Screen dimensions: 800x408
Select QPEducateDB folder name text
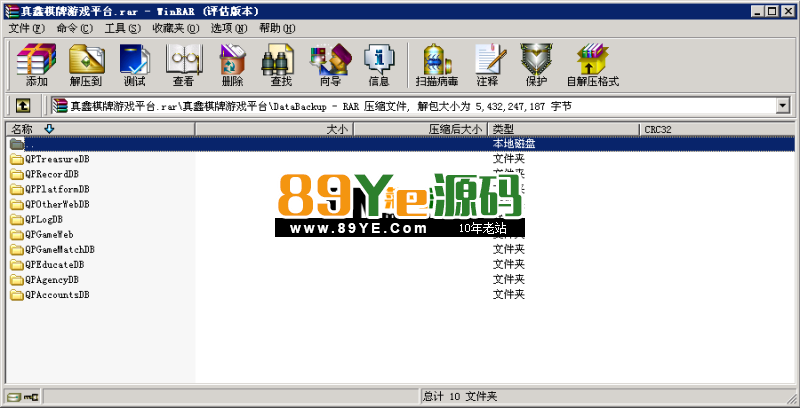(55, 265)
